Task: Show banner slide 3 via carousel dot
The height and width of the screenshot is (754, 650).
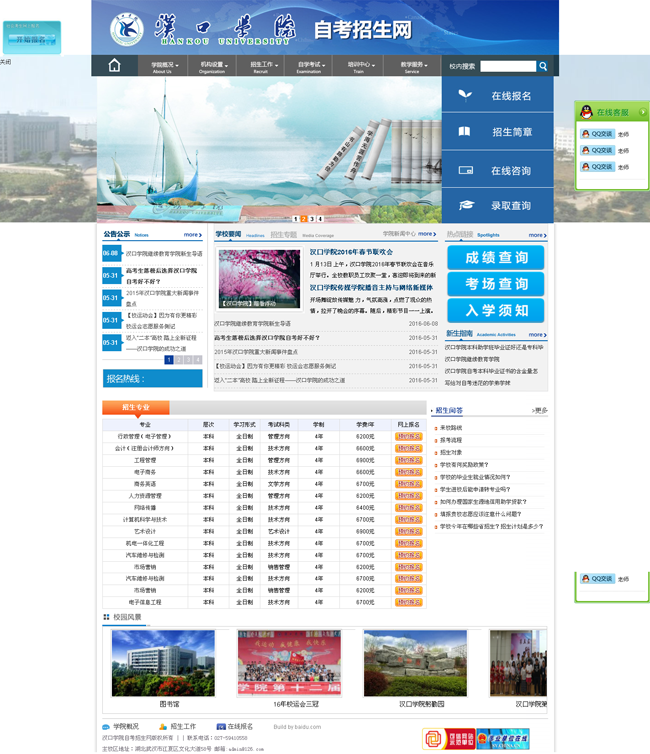Action: 312,219
